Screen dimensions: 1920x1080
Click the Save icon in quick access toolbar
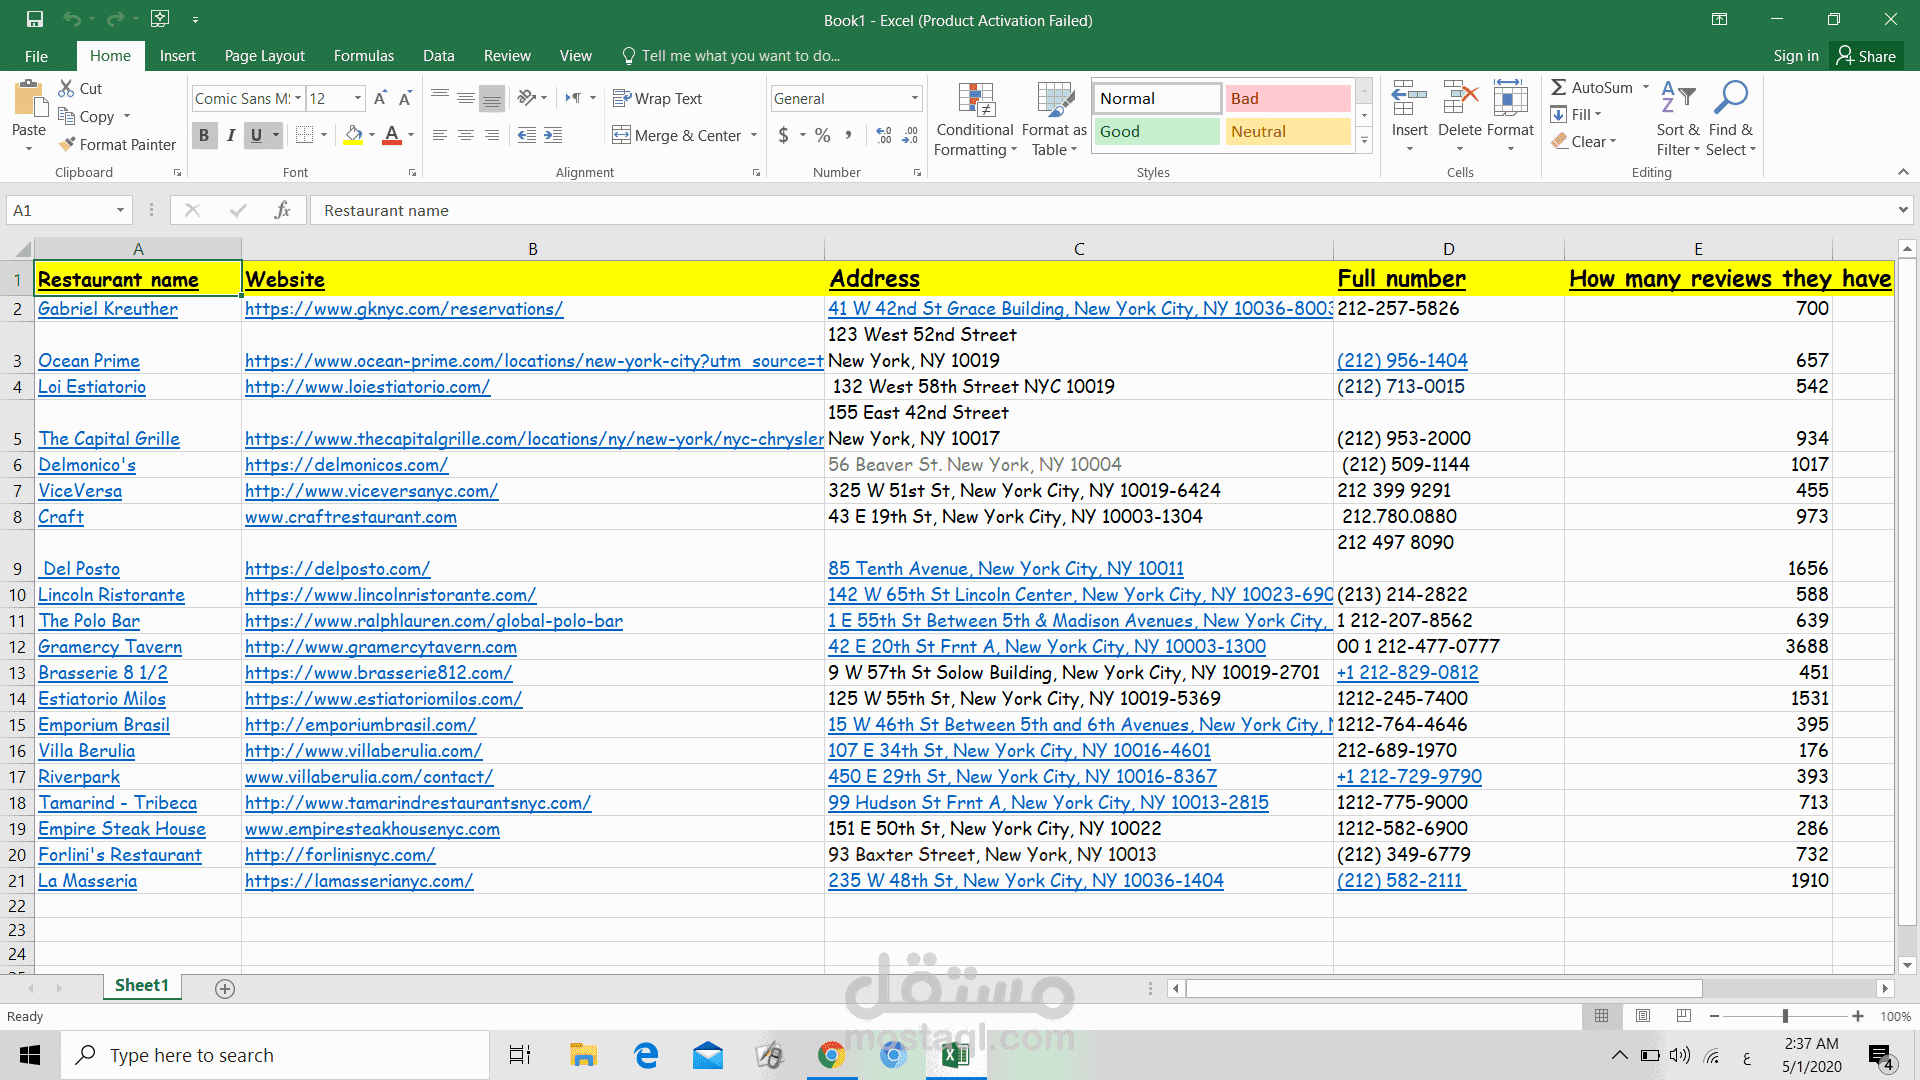[x=35, y=19]
